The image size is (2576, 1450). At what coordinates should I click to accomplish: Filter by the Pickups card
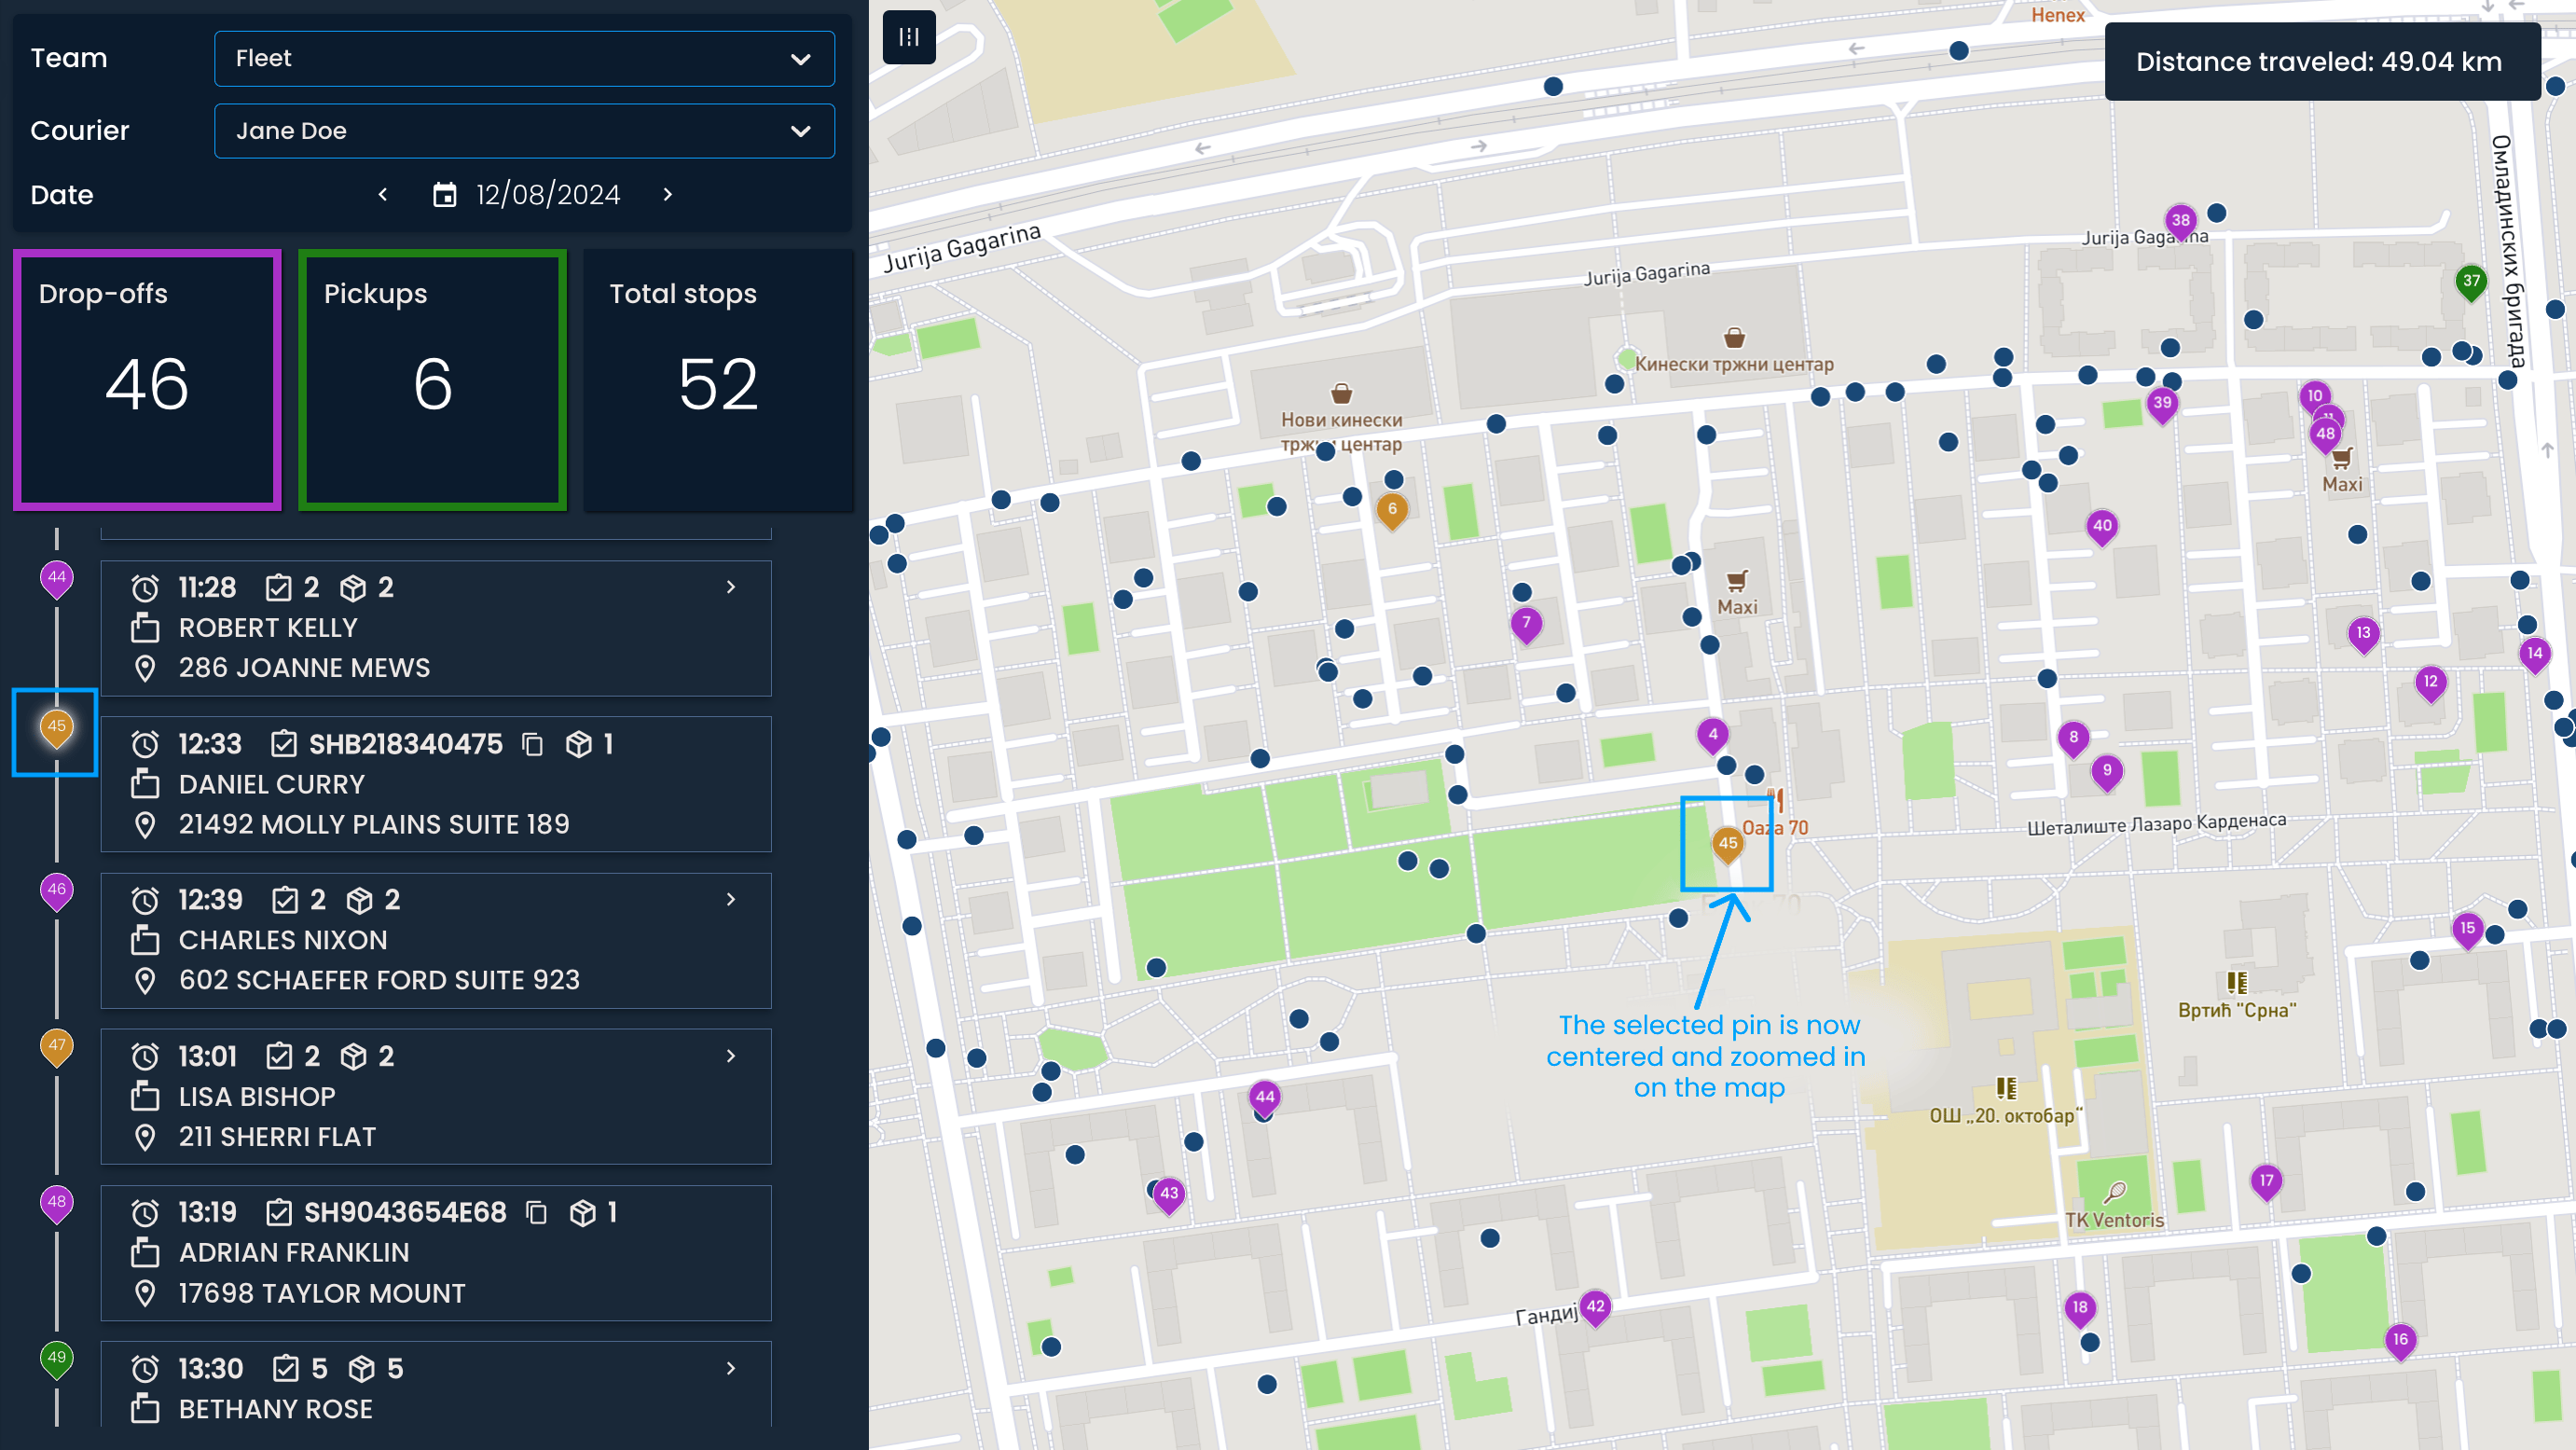[x=432, y=380]
